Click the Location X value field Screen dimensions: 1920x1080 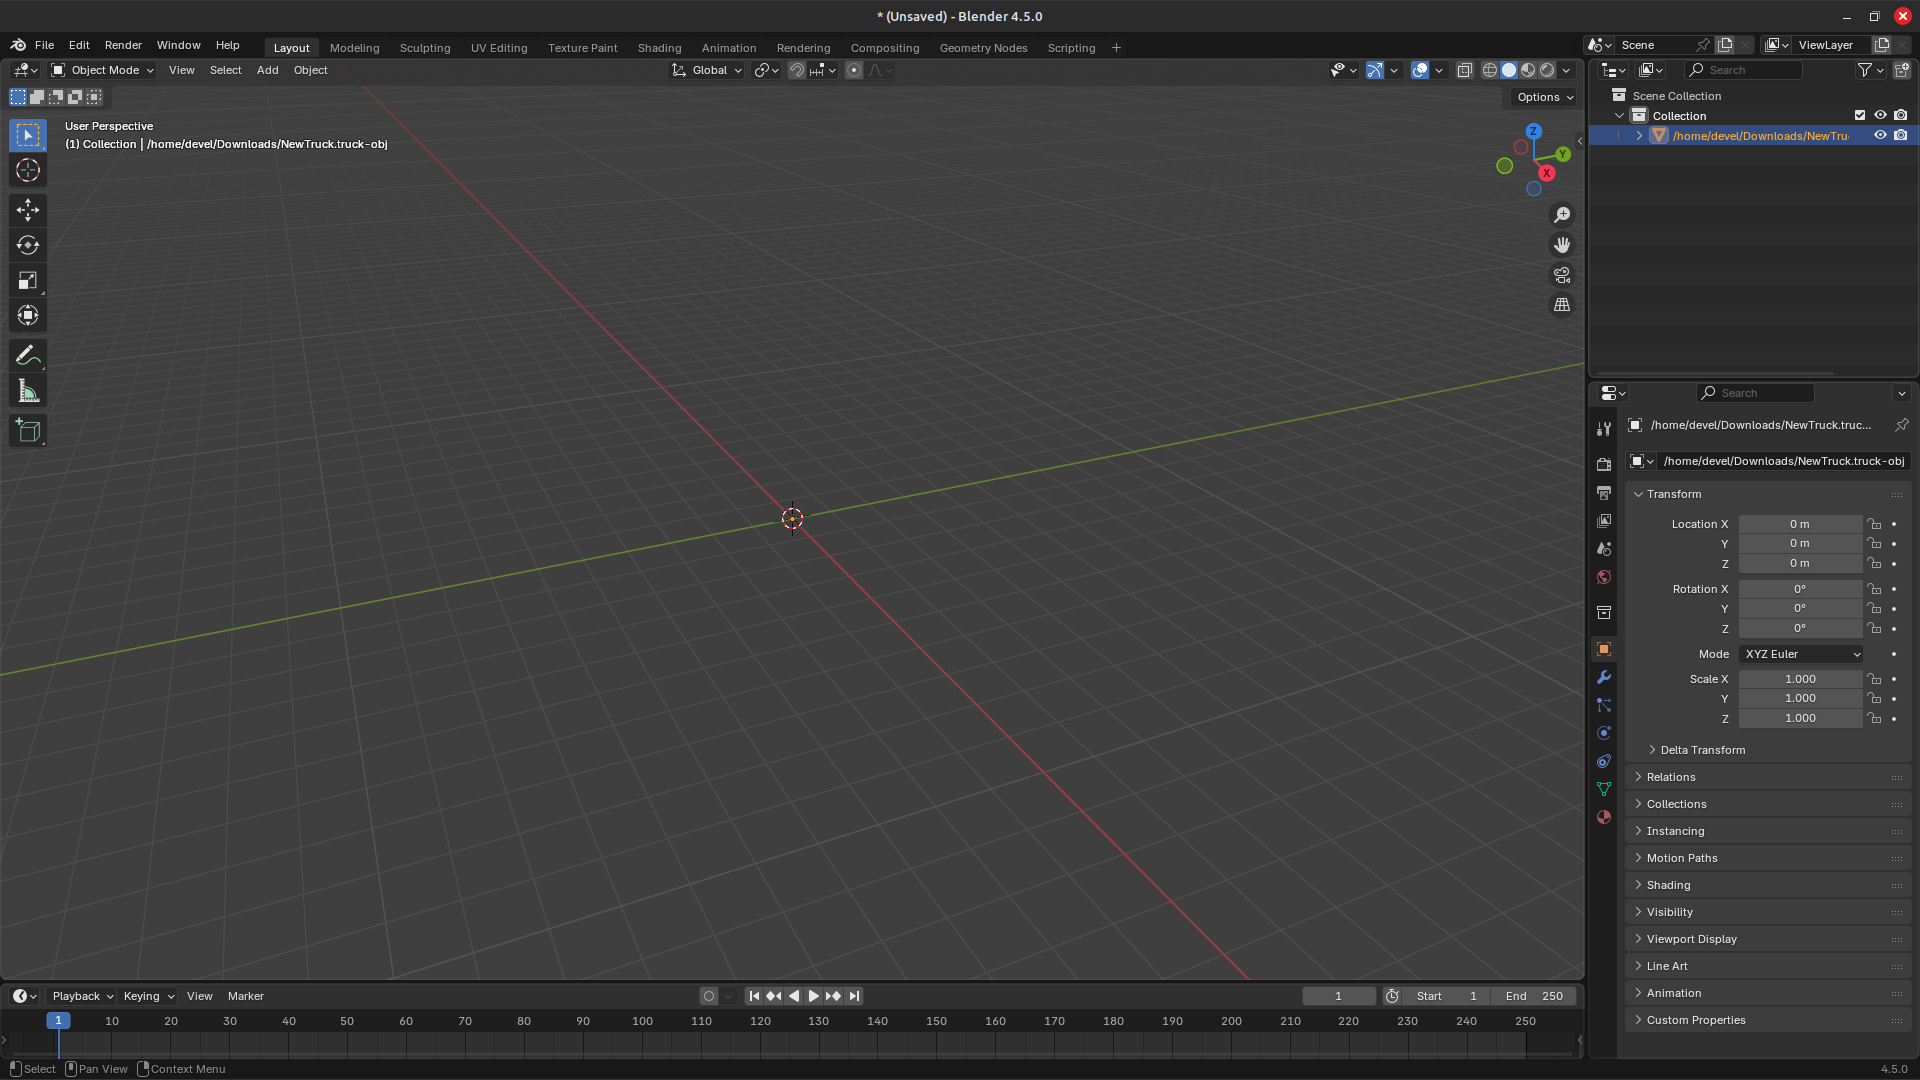point(1800,524)
